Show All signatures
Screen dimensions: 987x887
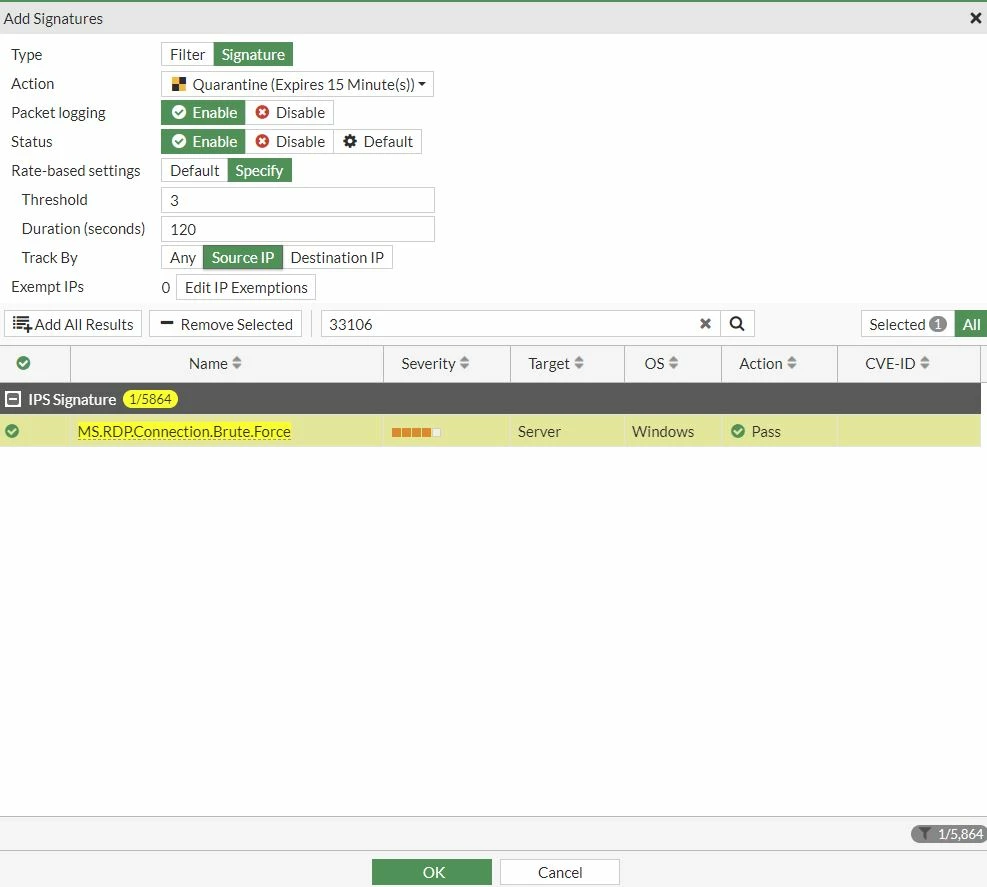971,324
